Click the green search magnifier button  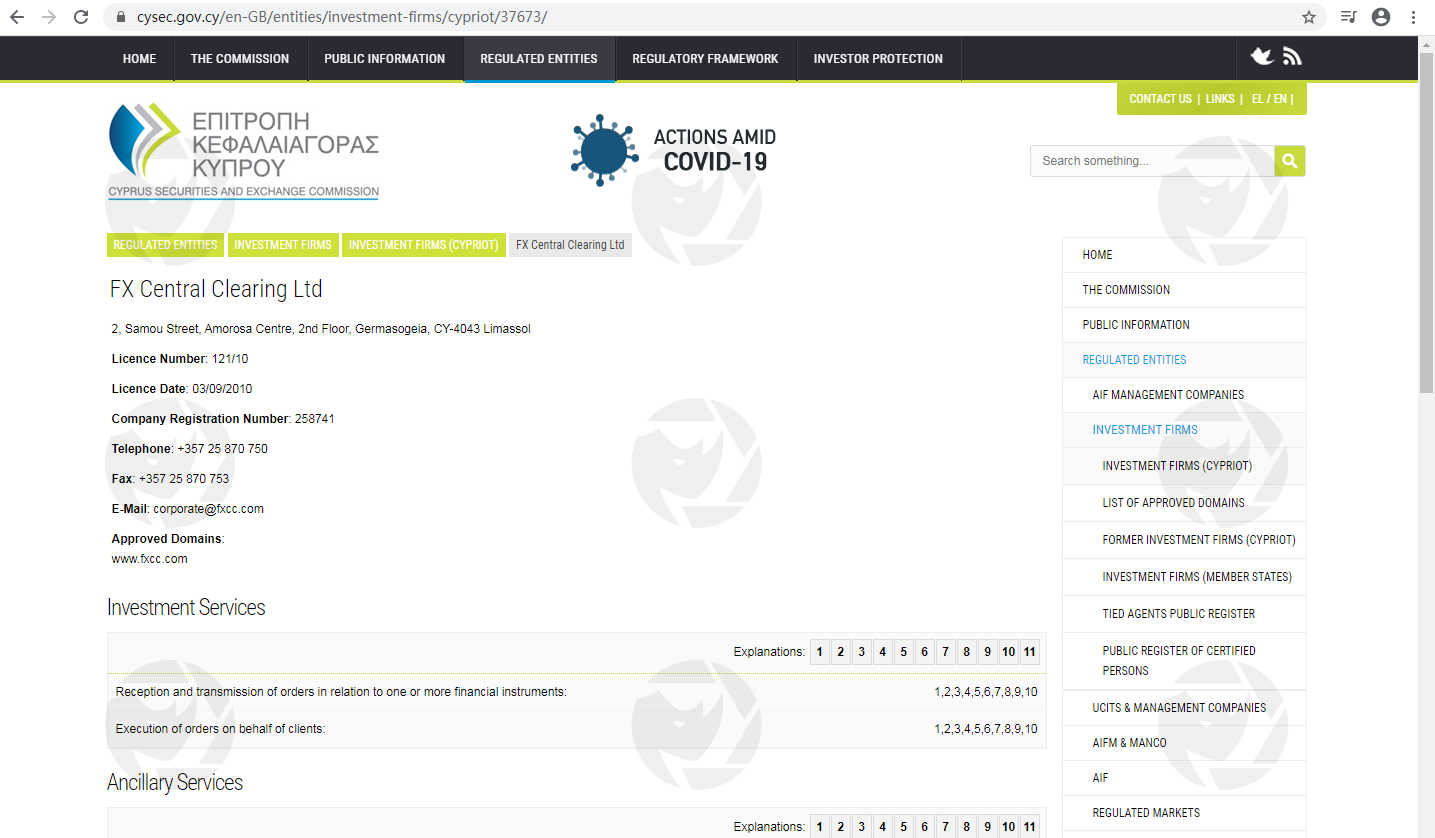tap(1290, 161)
